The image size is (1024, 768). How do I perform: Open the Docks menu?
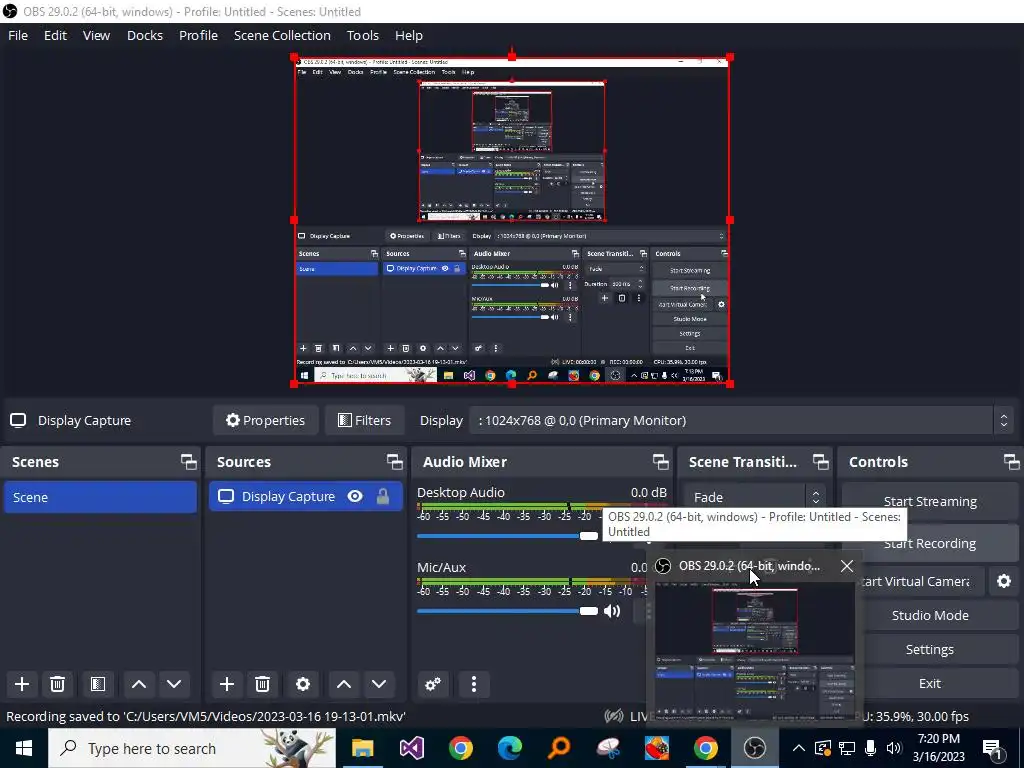tap(144, 35)
